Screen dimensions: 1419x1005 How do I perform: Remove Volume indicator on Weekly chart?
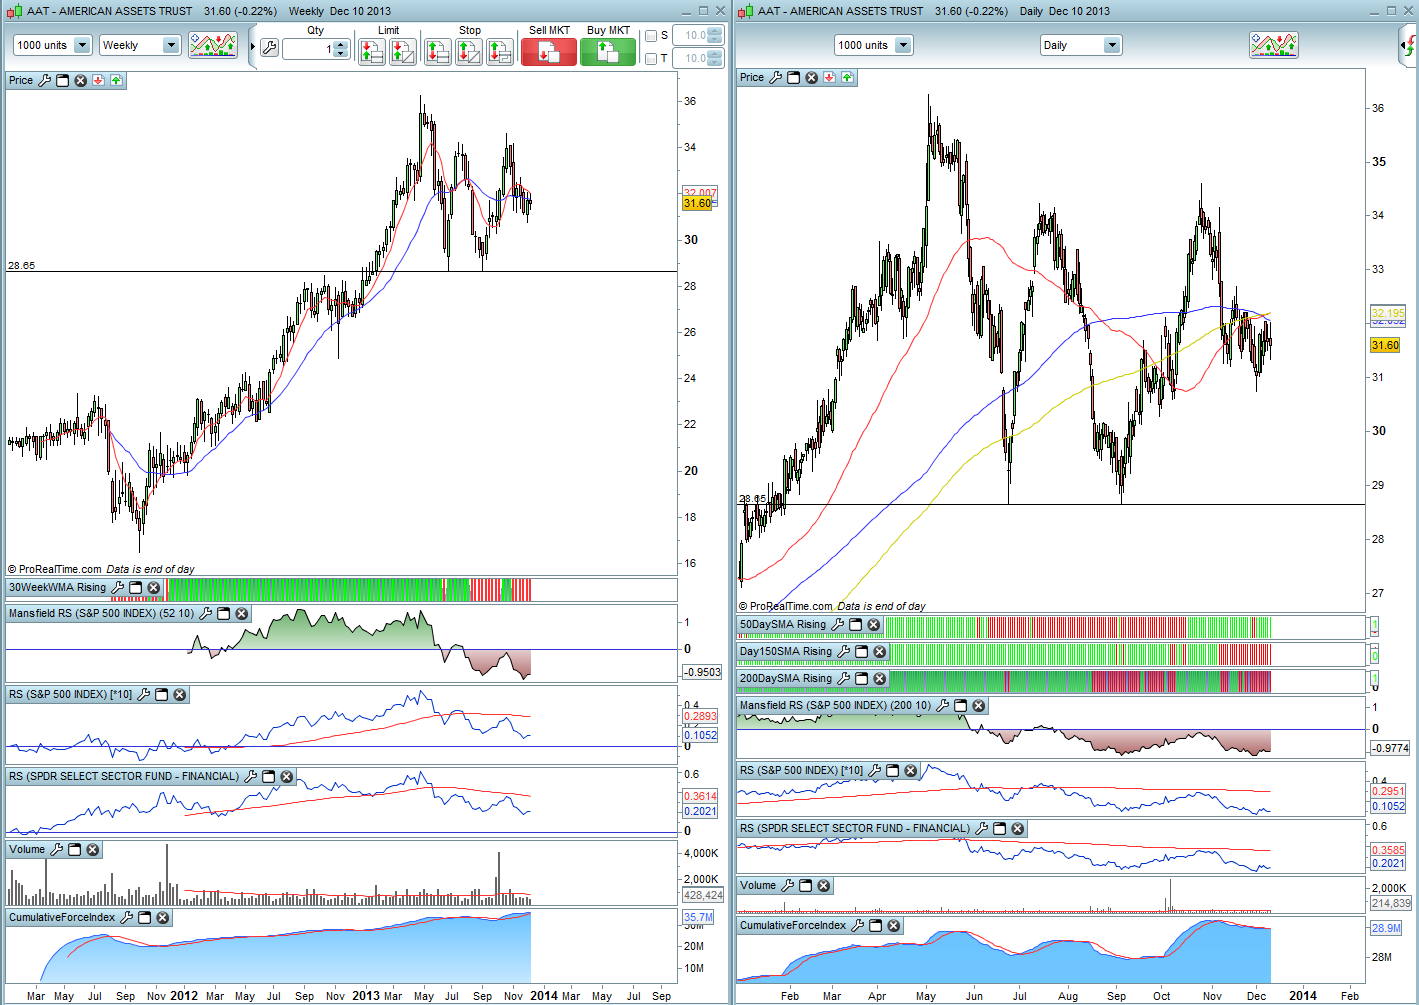coord(93,850)
